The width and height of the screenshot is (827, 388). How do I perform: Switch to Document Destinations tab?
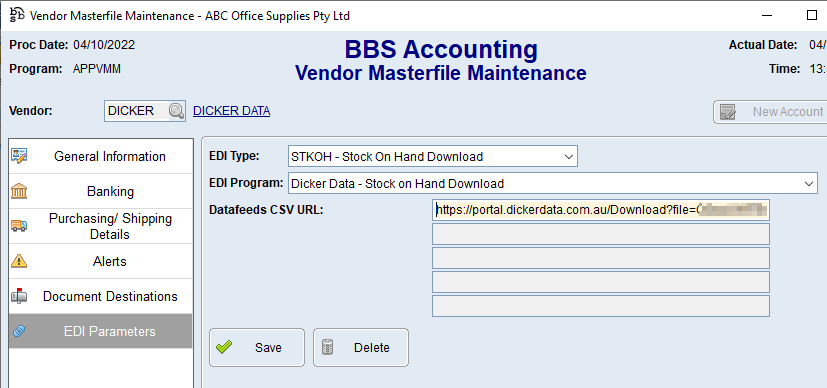point(101,296)
